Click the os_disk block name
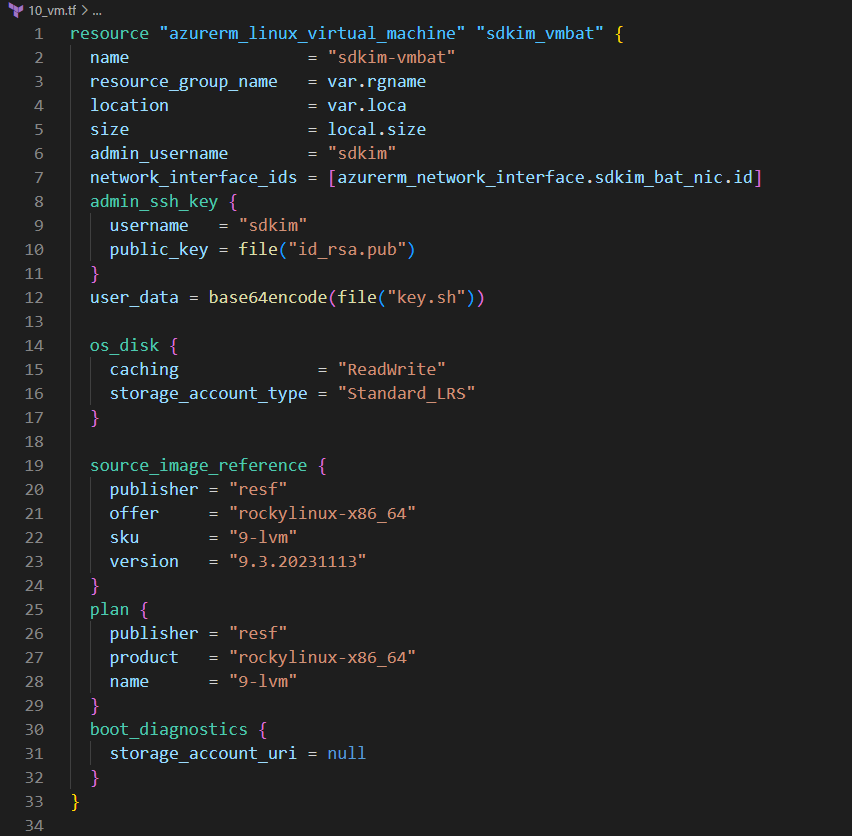 [x=124, y=345]
